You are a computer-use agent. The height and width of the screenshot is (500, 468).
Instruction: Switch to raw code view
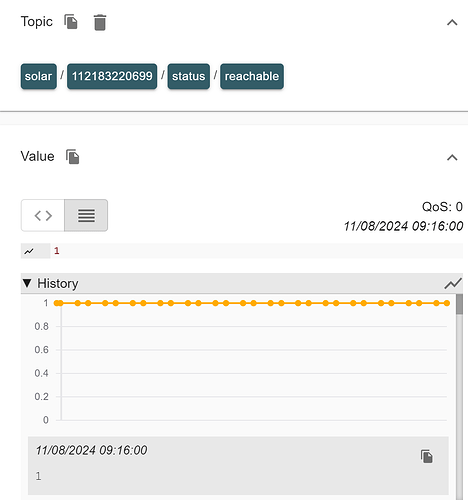(x=43, y=215)
